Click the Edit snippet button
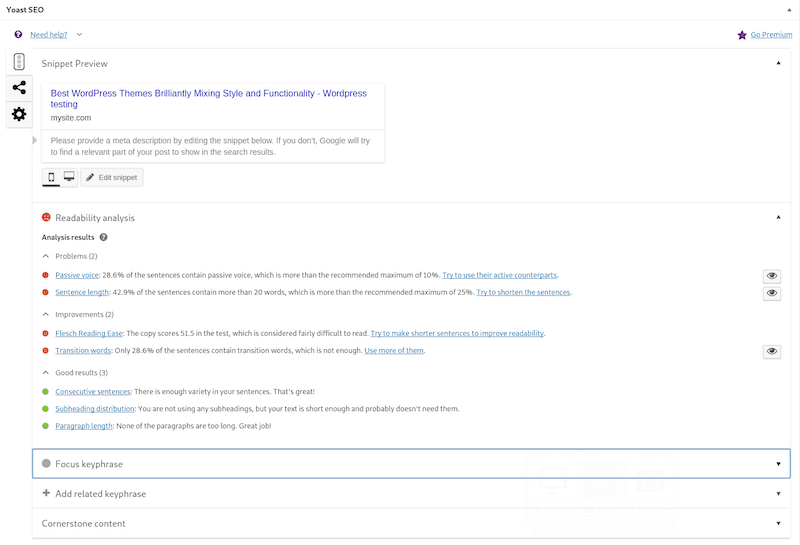Image resolution: width=800 pixels, height=545 pixels. click(x=112, y=177)
